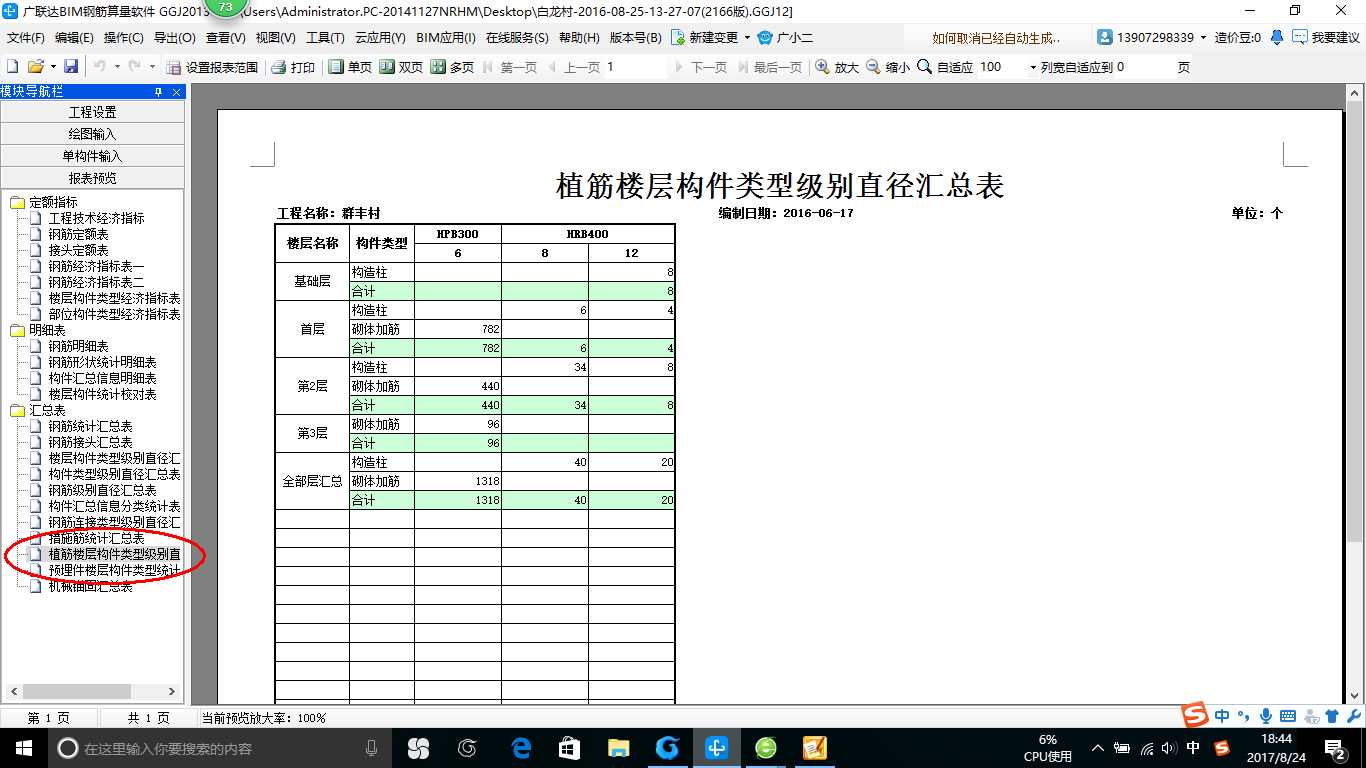Click the taskbar search box

pyautogui.click(x=222, y=748)
